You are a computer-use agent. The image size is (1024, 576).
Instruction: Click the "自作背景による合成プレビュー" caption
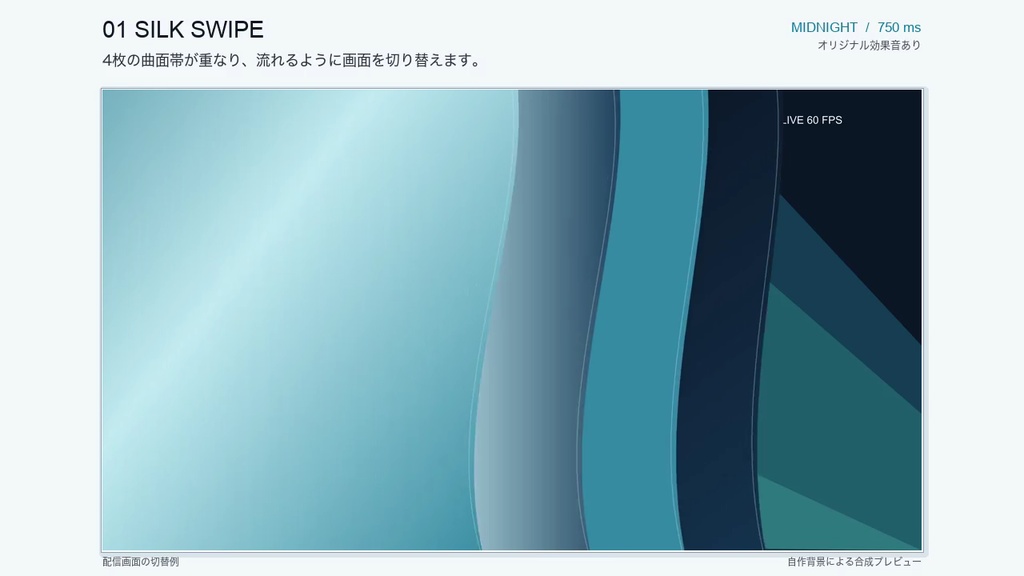[854, 562]
